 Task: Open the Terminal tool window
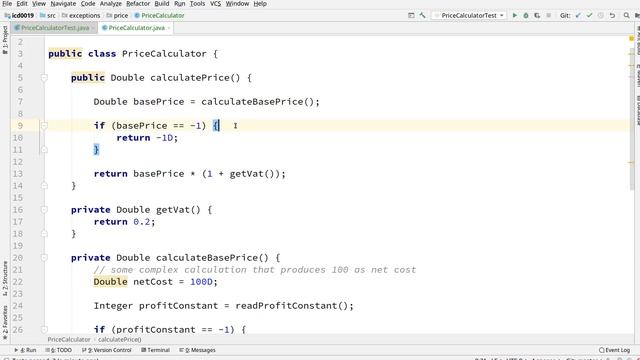[x=155, y=350]
